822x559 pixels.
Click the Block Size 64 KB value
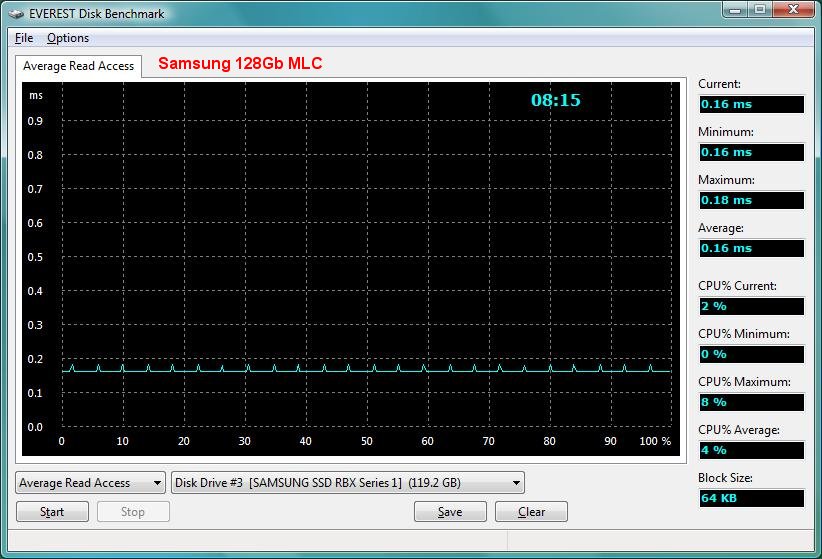751,498
